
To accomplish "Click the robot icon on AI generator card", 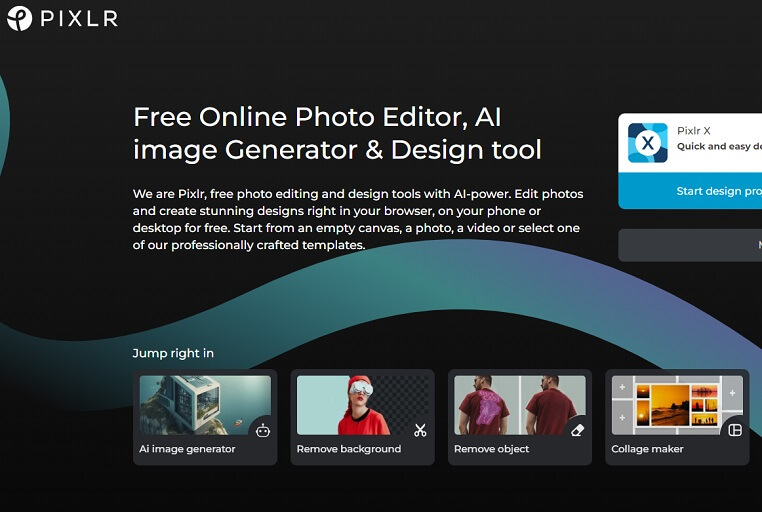I will click(x=263, y=430).
